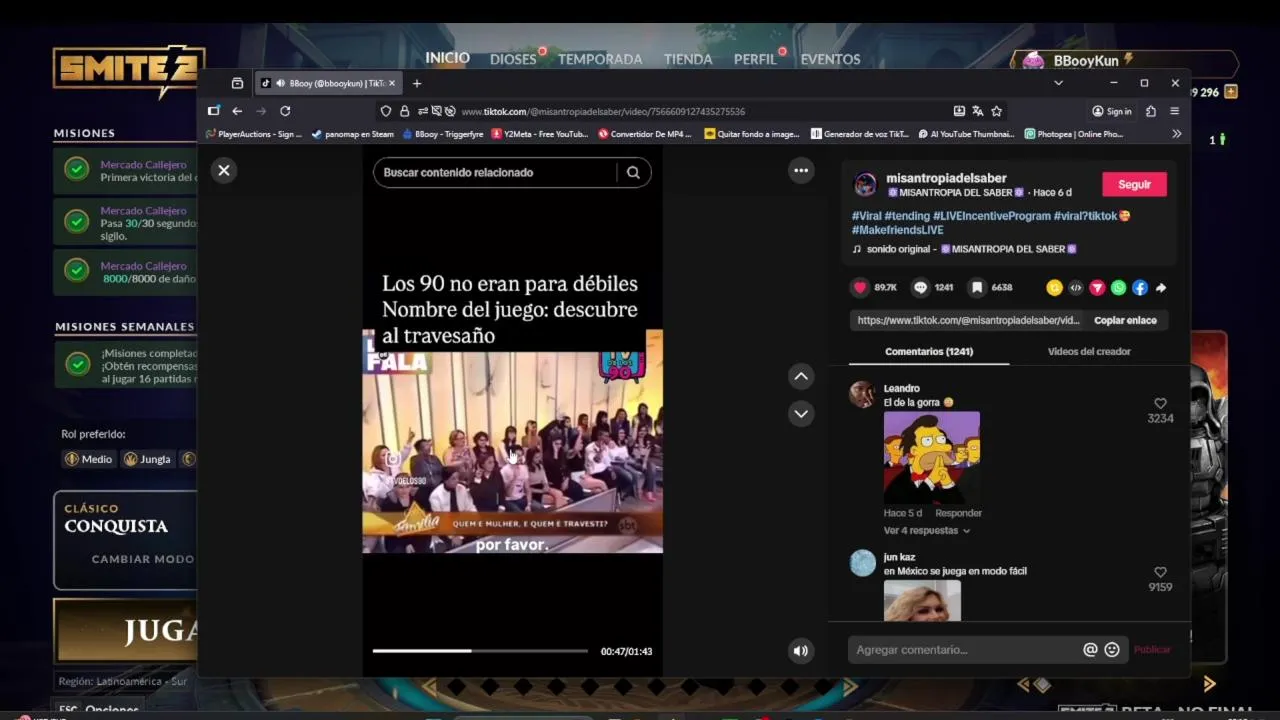Click the @ mention icon in the comment box
Image resolution: width=1280 pixels, height=720 pixels.
1090,650
